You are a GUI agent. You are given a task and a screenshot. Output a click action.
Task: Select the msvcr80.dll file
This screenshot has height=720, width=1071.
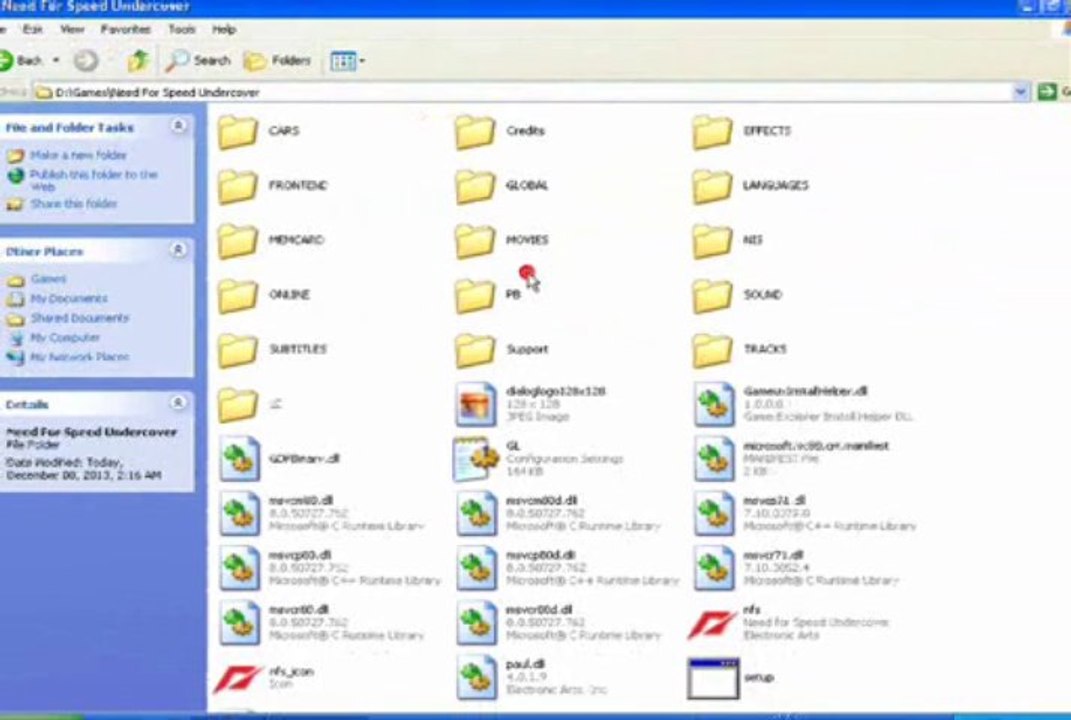pos(322,622)
